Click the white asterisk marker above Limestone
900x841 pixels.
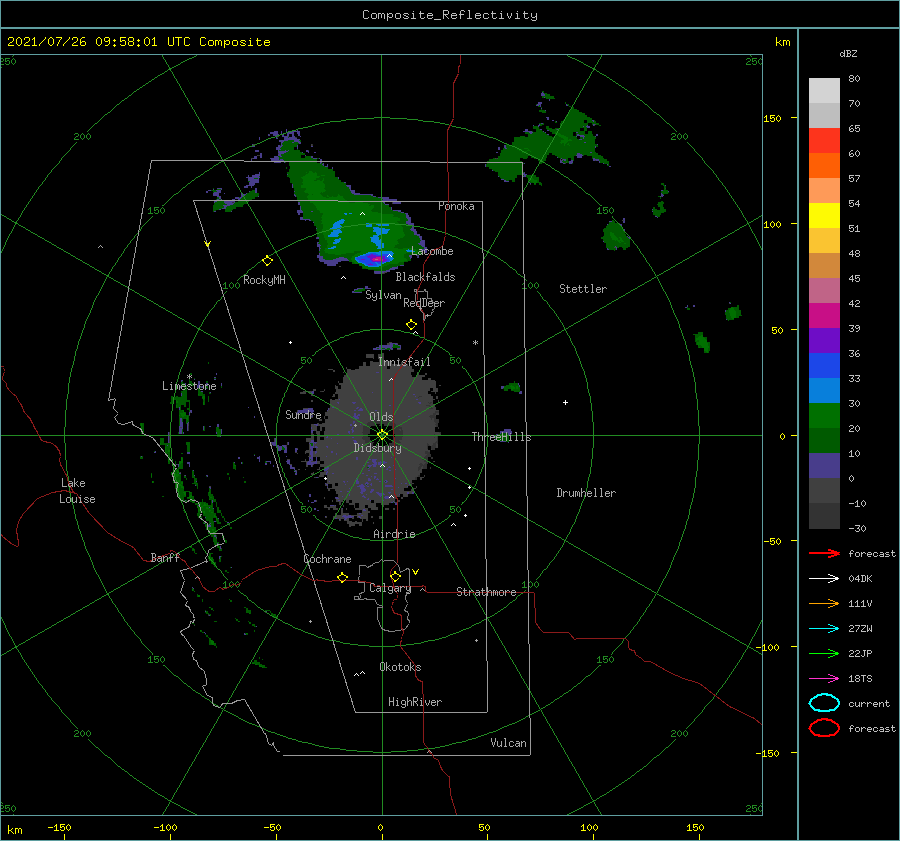click(x=189, y=377)
